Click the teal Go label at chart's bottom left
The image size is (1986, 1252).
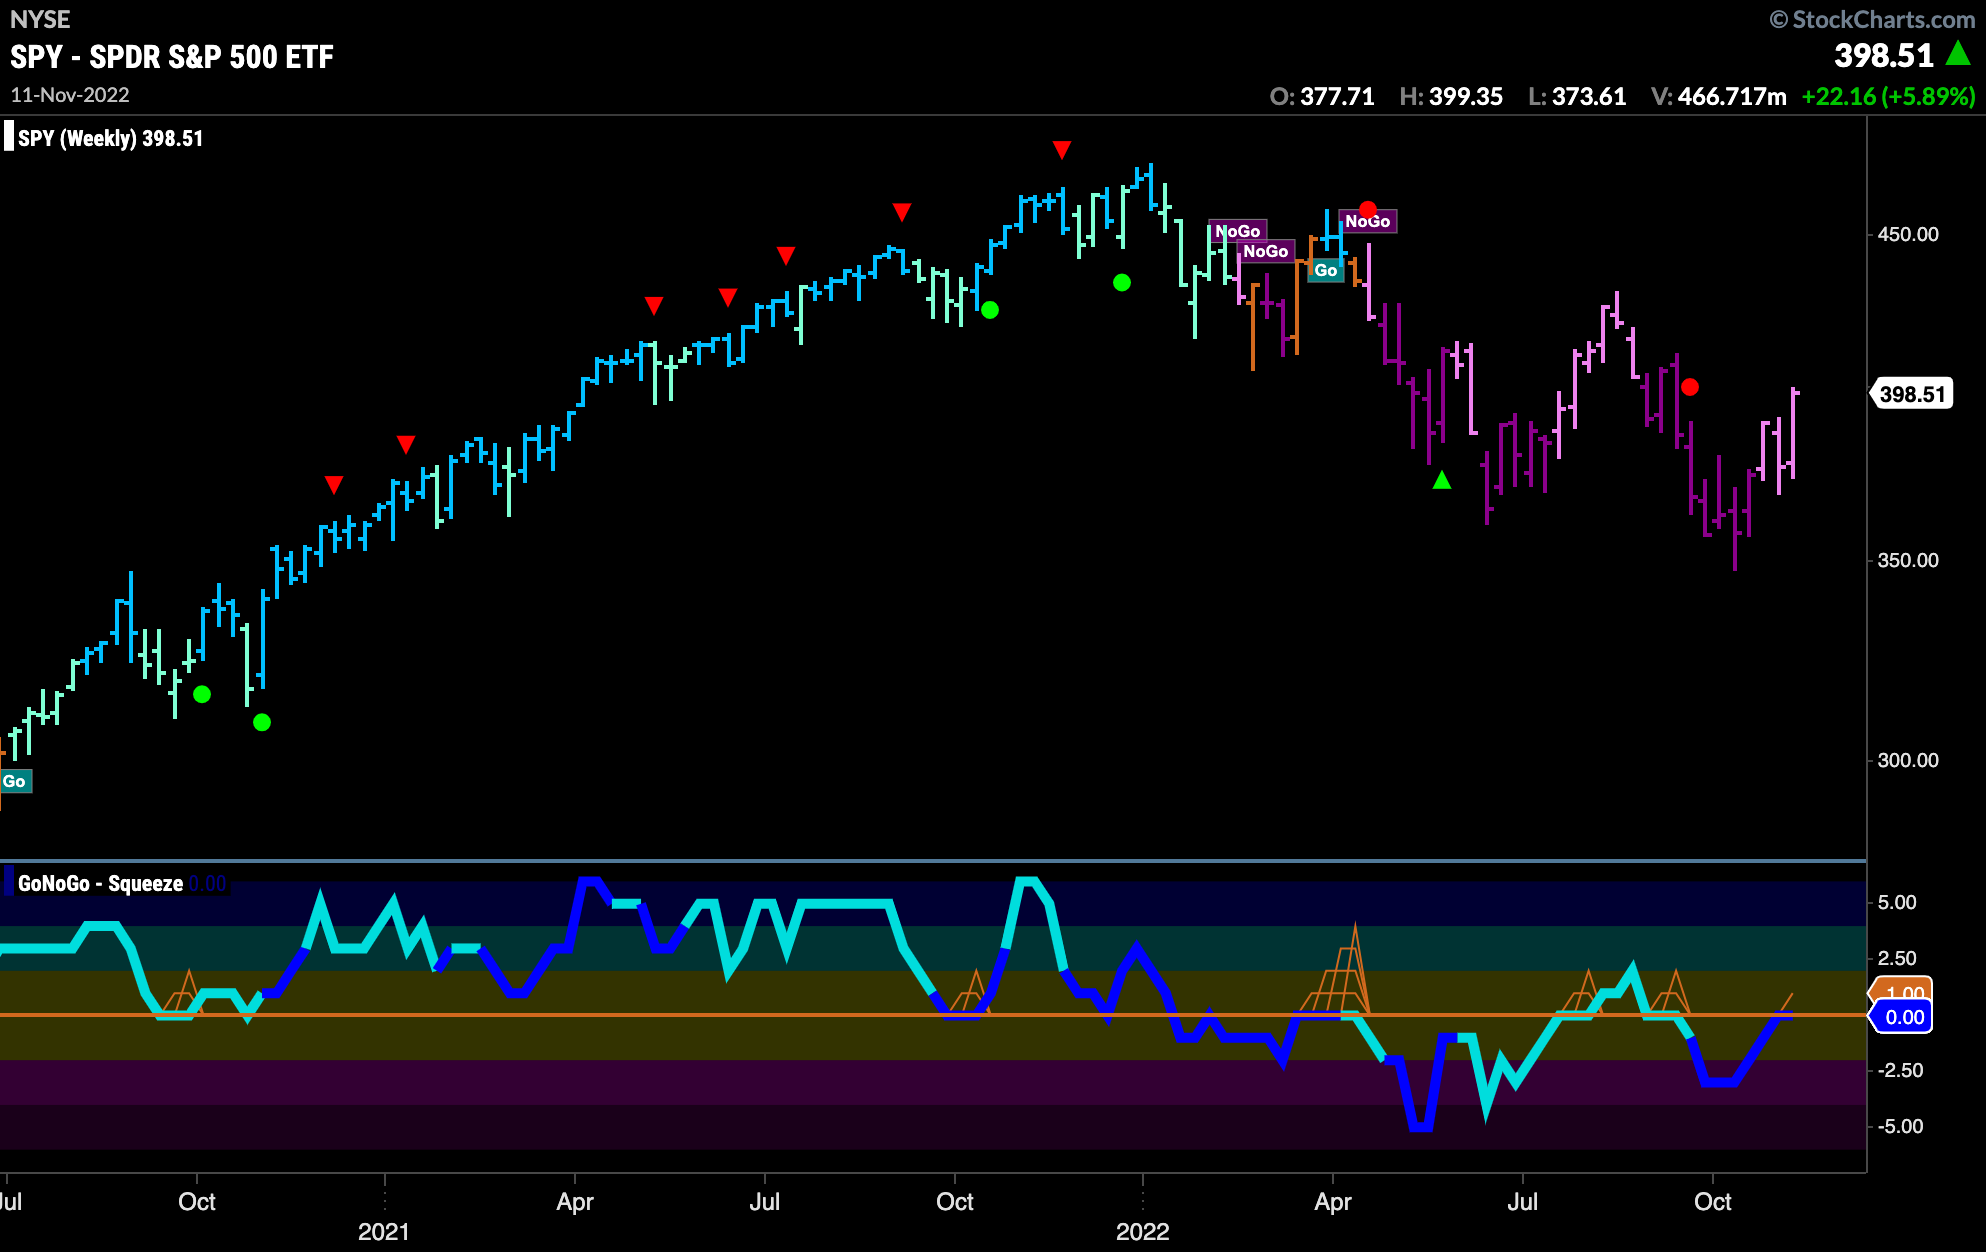click(x=15, y=781)
